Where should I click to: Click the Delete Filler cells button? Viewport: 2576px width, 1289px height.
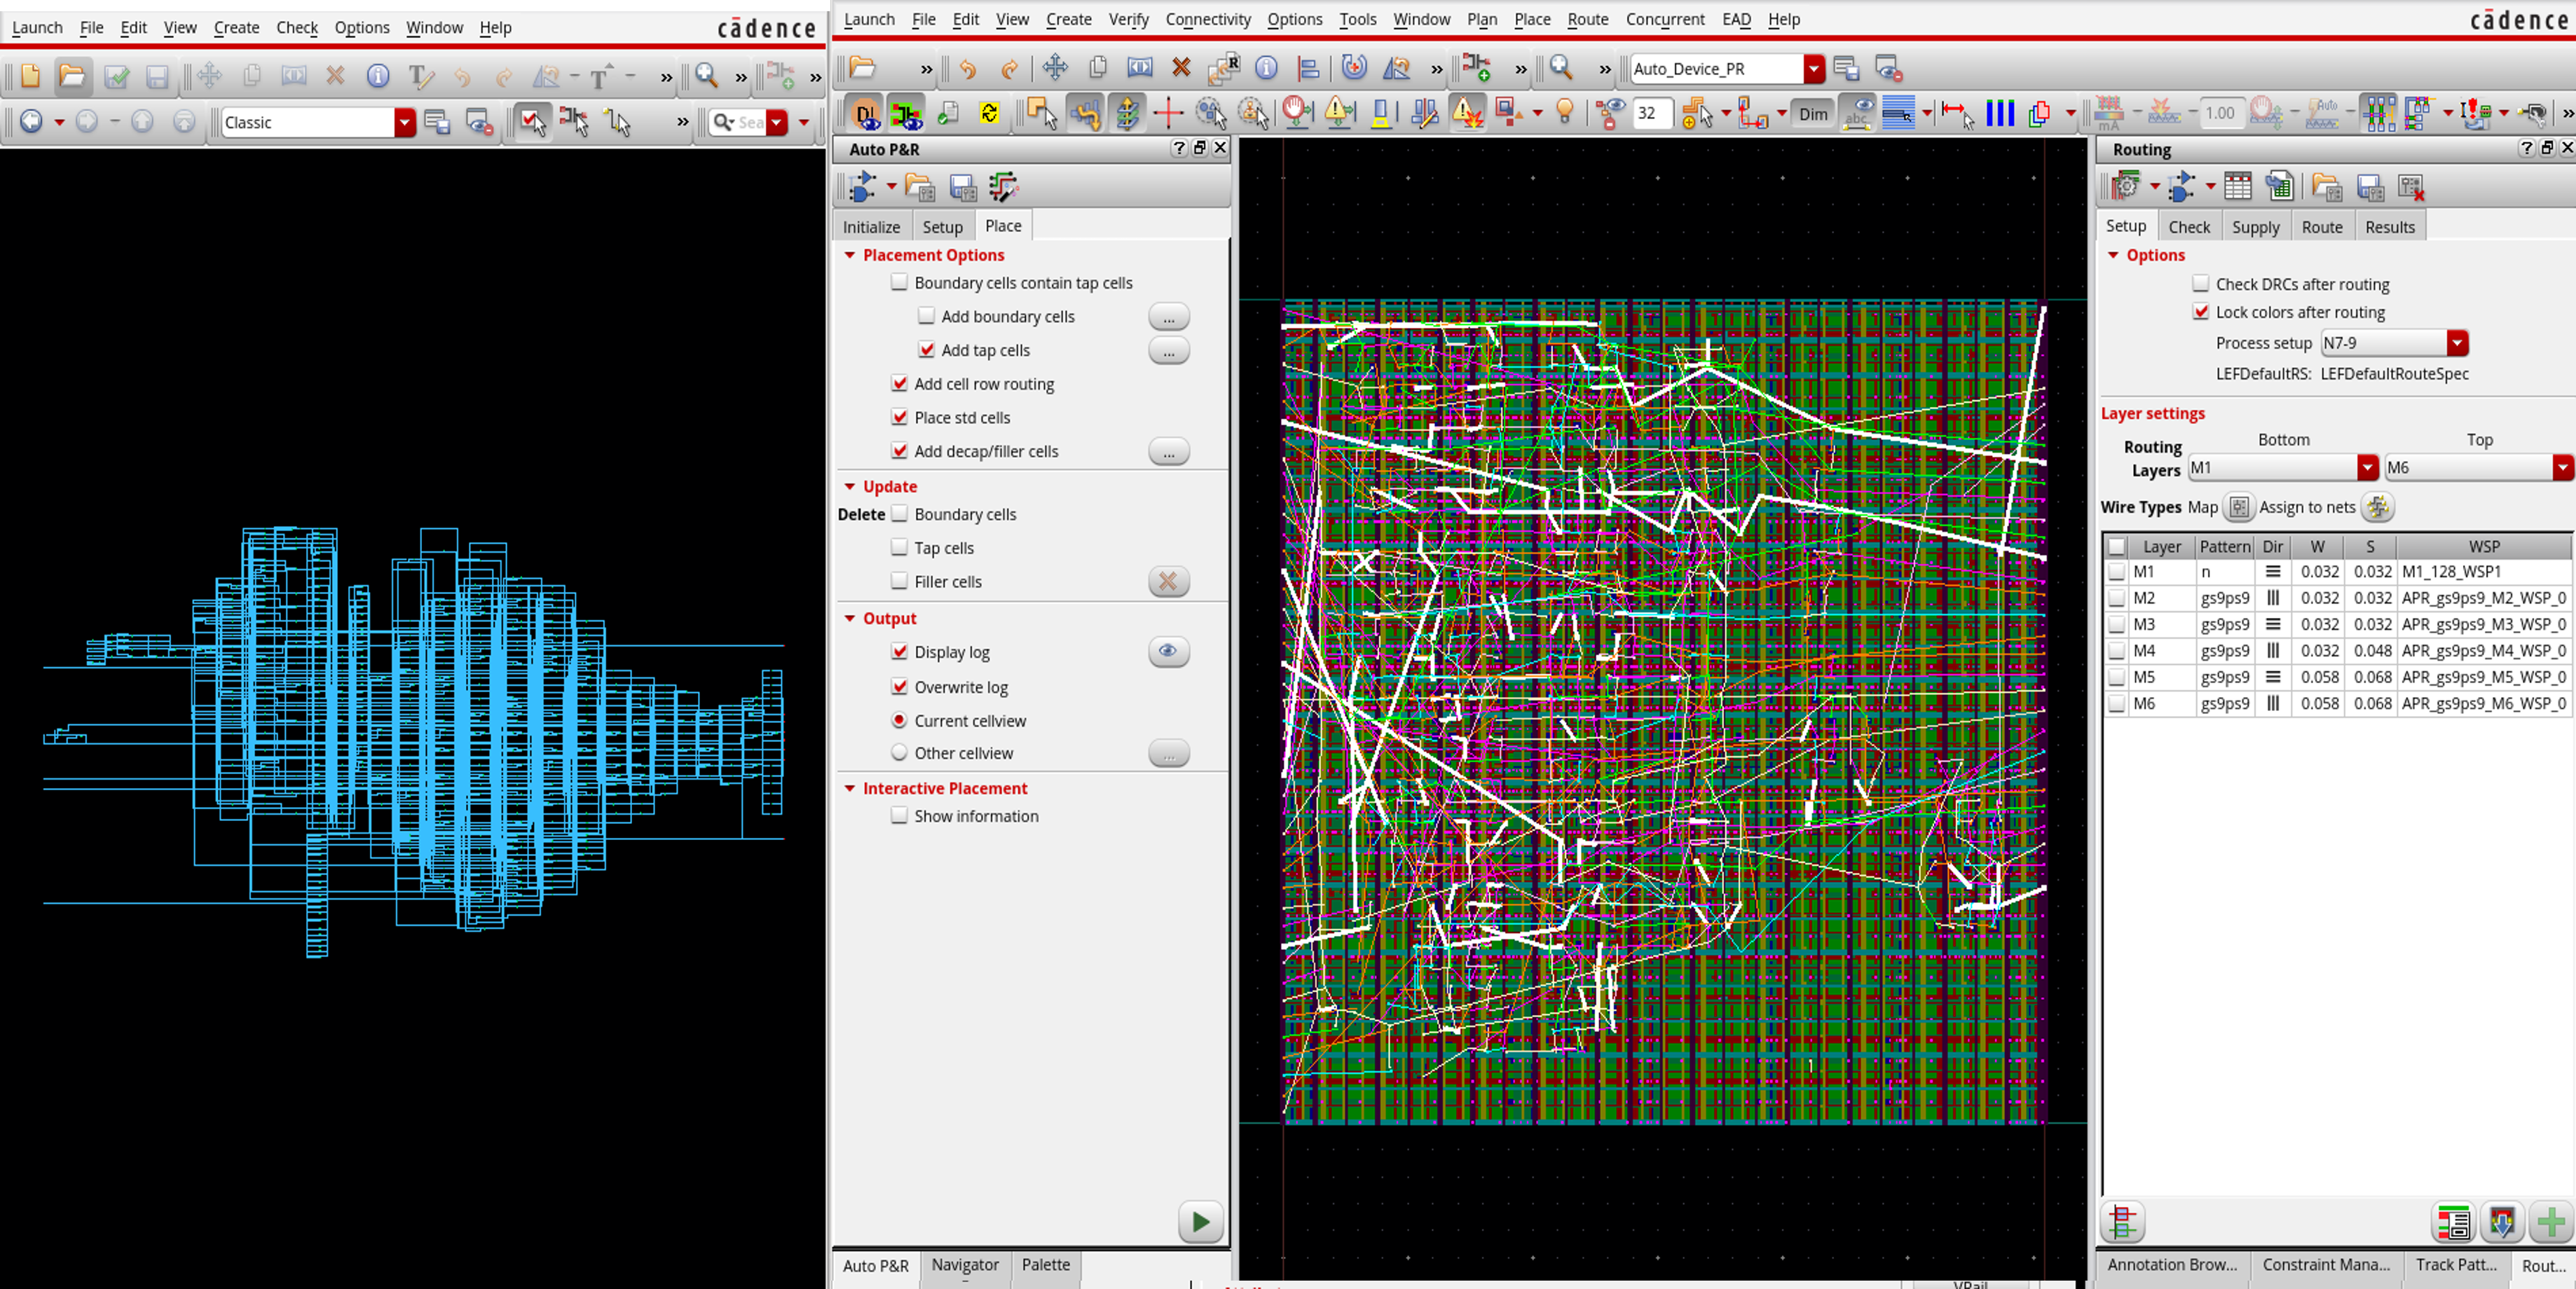1169,580
